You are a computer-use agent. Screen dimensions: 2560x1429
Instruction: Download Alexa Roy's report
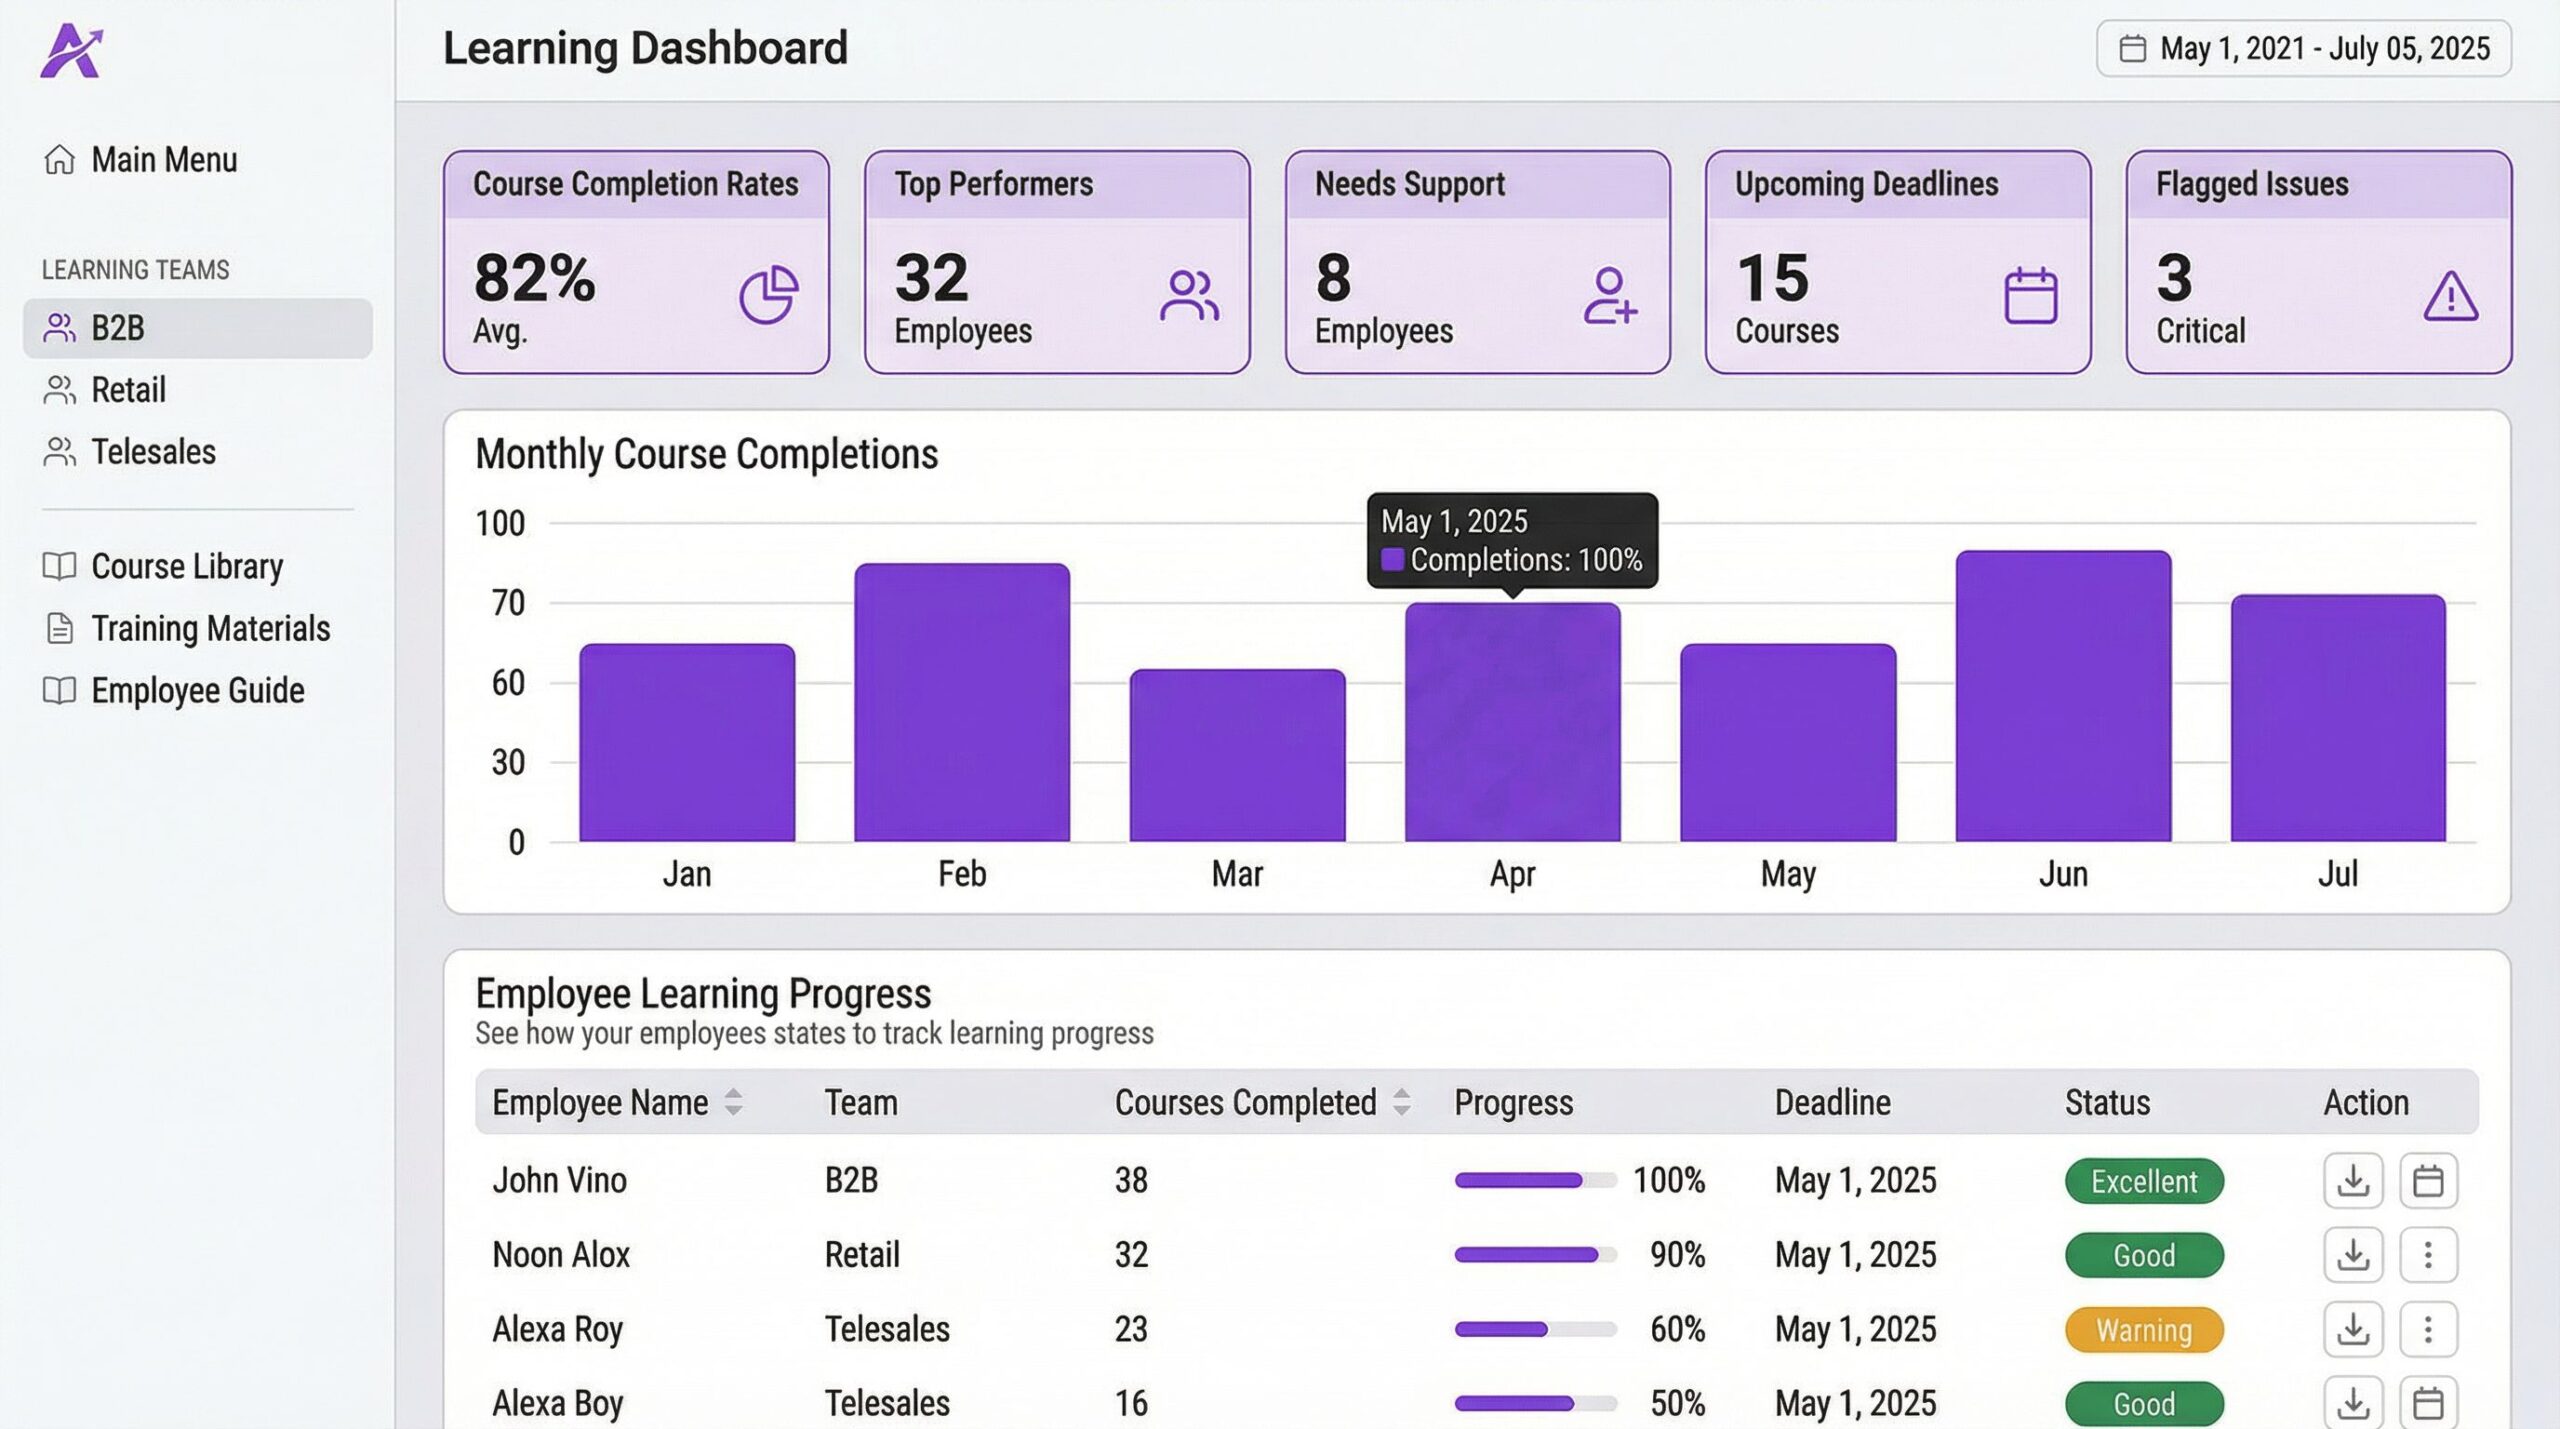(x=2352, y=1329)
